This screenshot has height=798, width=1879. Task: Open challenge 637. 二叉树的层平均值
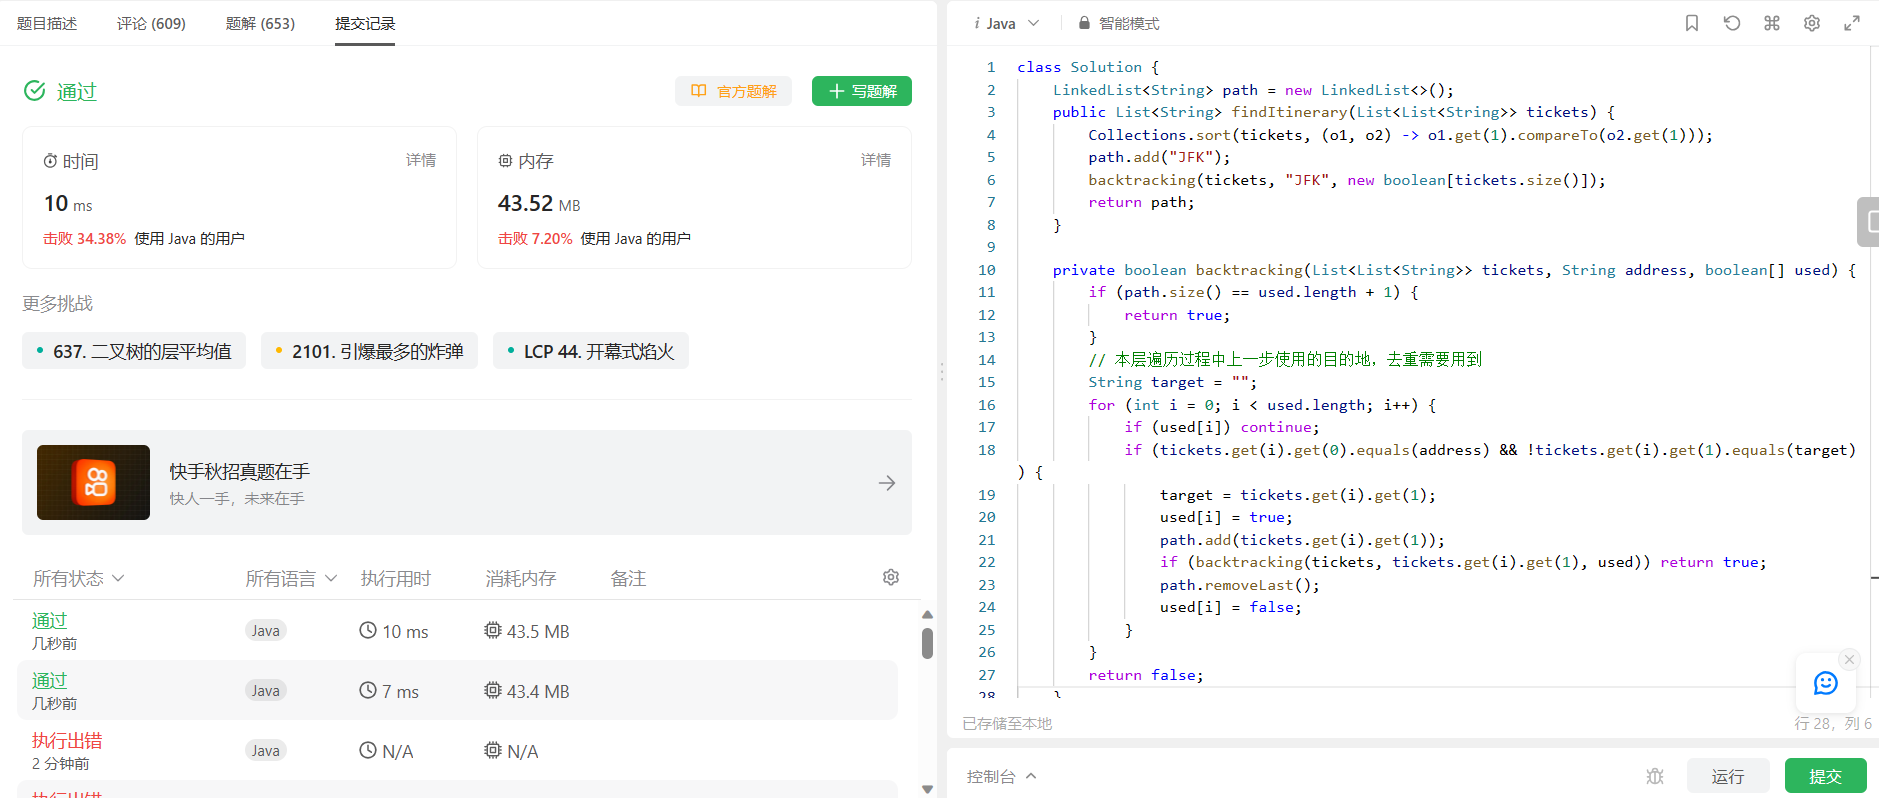(134, 351)
